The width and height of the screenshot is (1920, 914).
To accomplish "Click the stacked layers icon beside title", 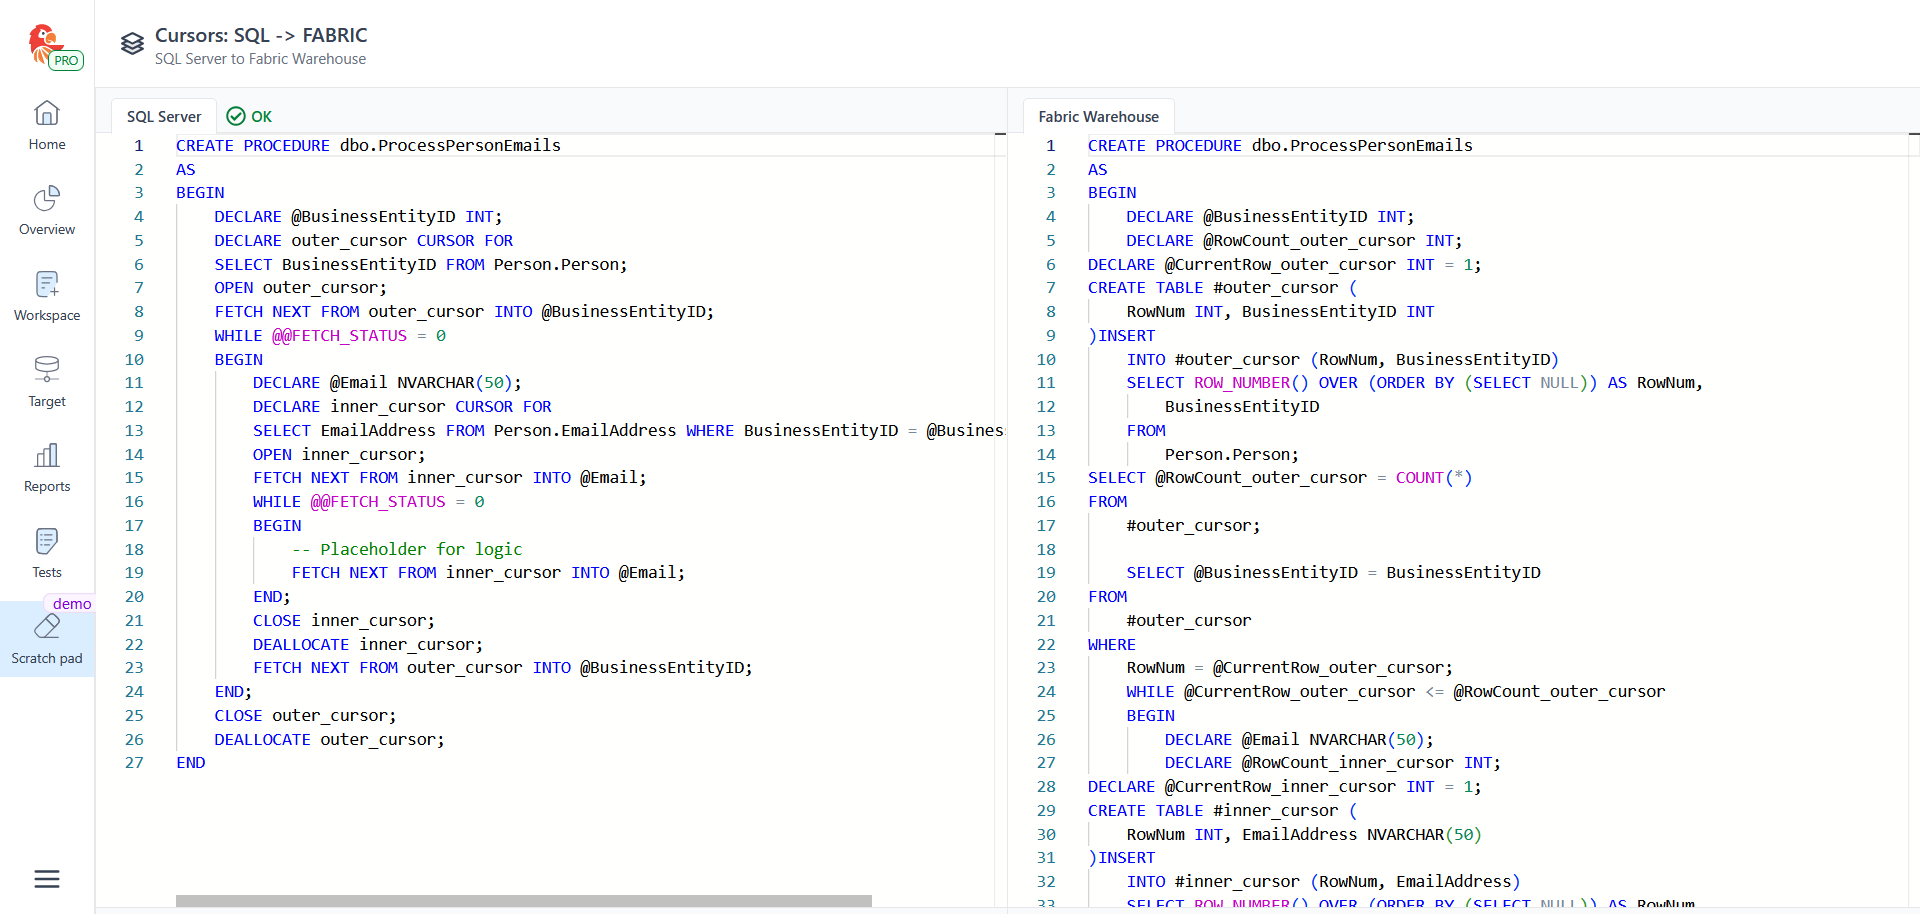I will point(132,44).
